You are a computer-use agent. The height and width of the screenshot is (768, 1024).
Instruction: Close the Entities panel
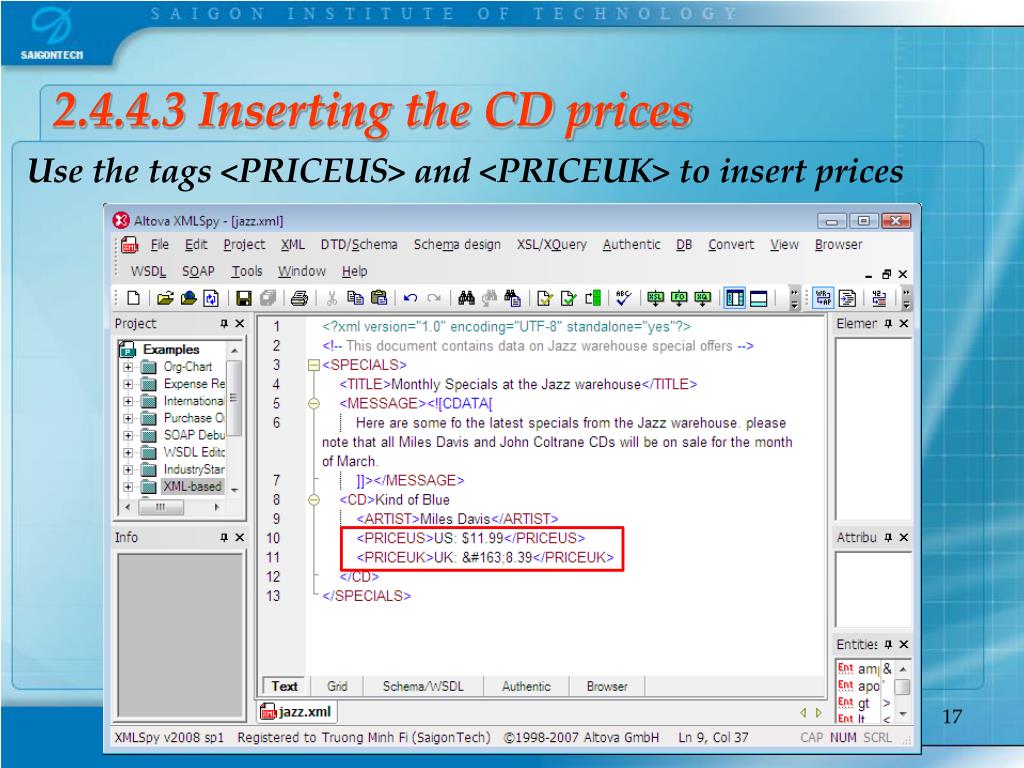coord(904,645)
